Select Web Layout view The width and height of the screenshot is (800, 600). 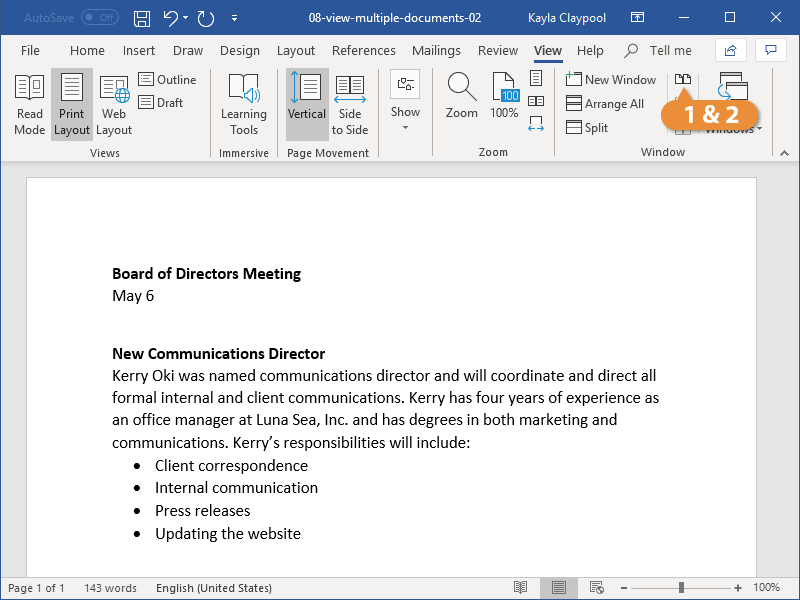click(x=114, y=105)
